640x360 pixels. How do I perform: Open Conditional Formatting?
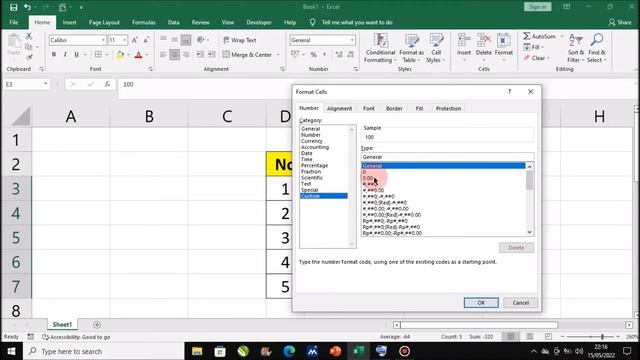[x=380, y=48]
